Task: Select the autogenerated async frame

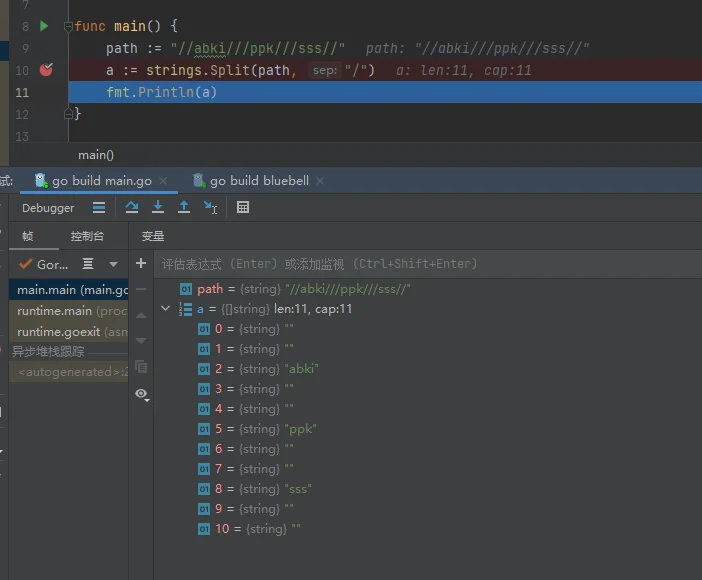Action: tap(68, 372)
